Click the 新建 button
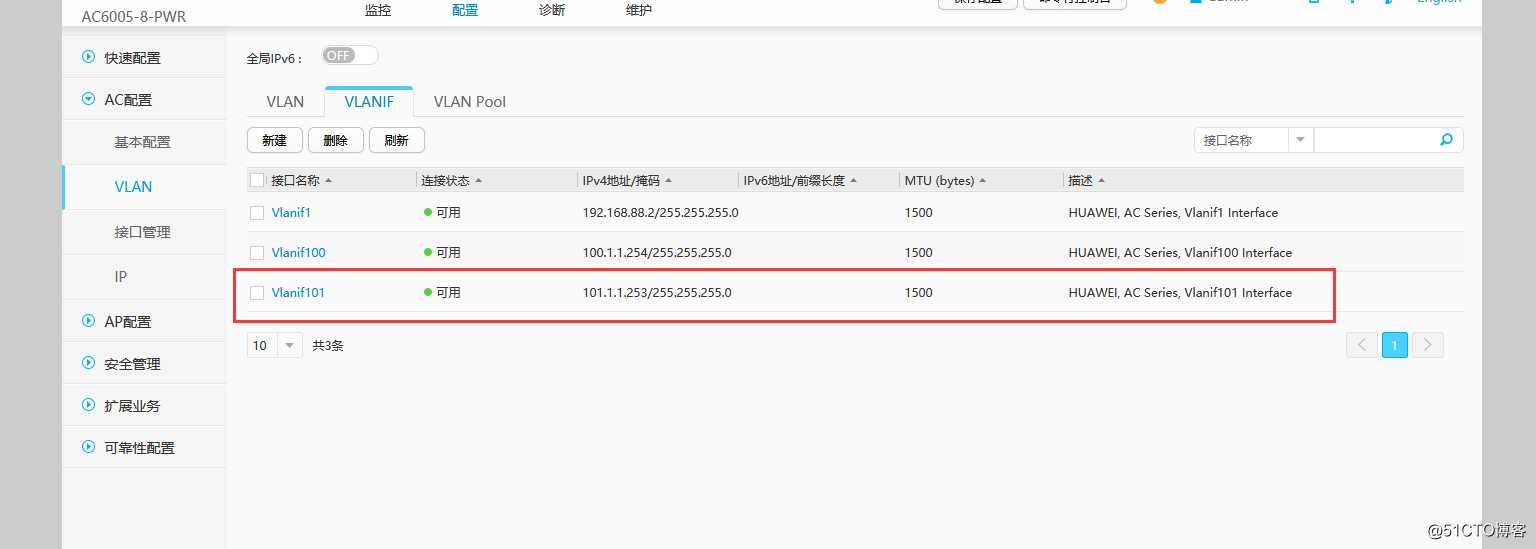Viewport: 1536px width, 549px height. coord(275,140)
